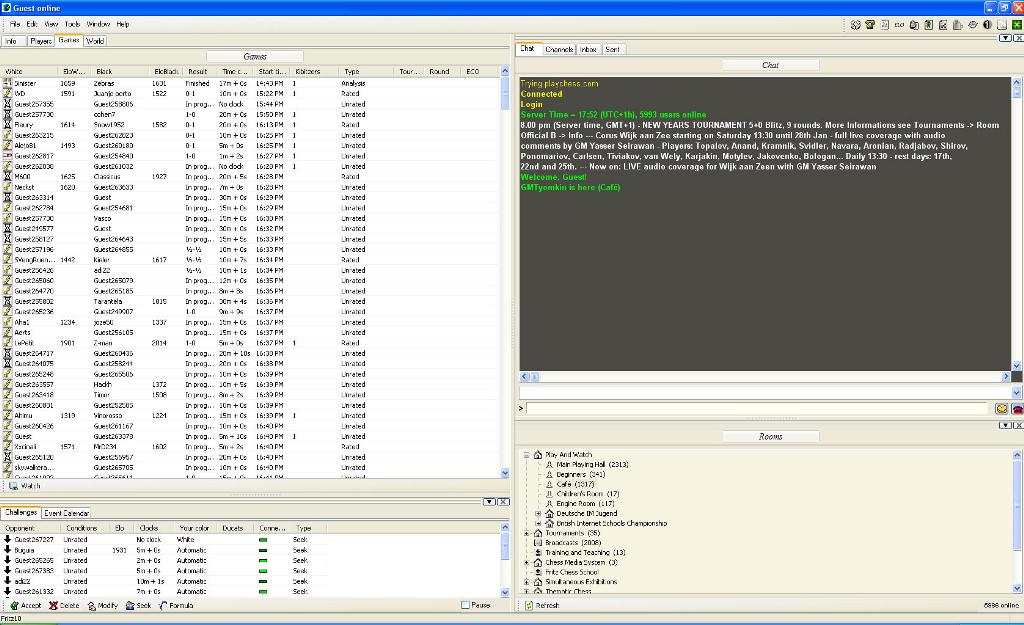Switch to the Players tab
Viewport: 1024px width, 625px height.
tap(40, 41)
